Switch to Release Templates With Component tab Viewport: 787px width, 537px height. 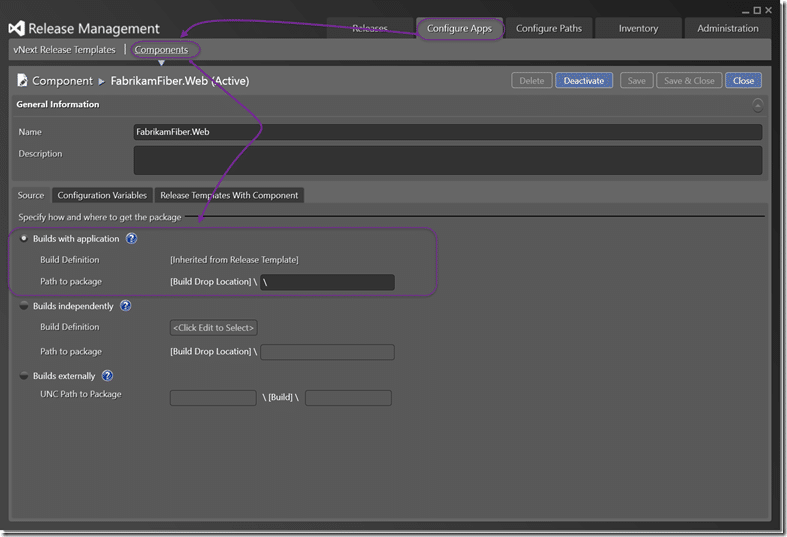(229, 195)
